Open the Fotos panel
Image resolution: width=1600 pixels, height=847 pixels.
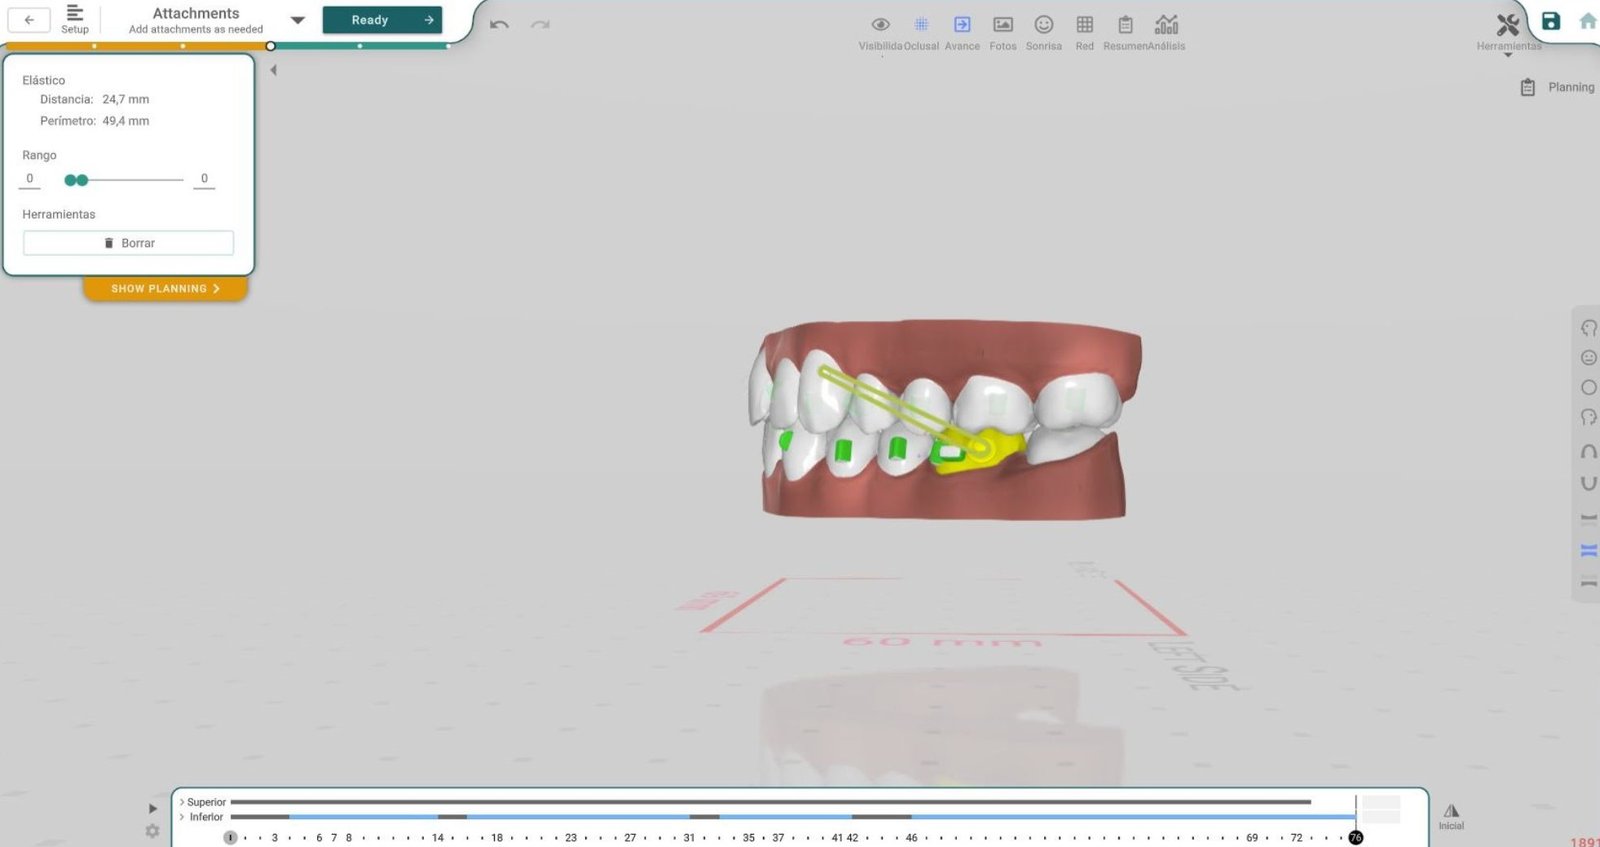point(1003,25)
